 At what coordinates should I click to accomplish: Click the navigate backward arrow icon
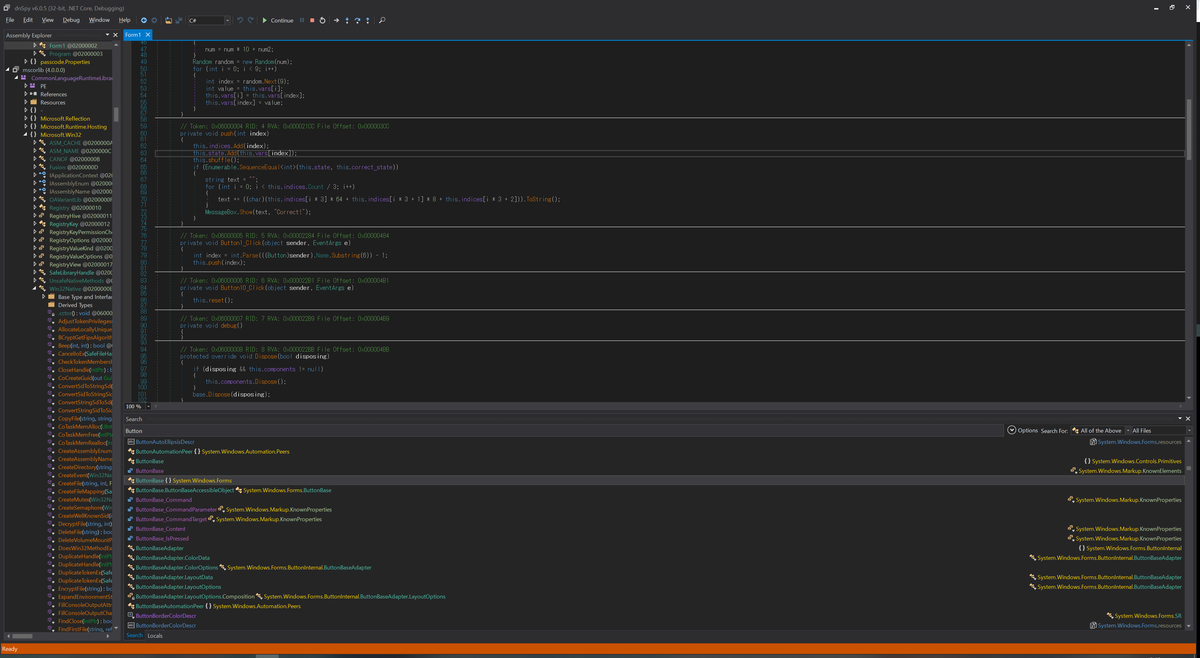144,20
